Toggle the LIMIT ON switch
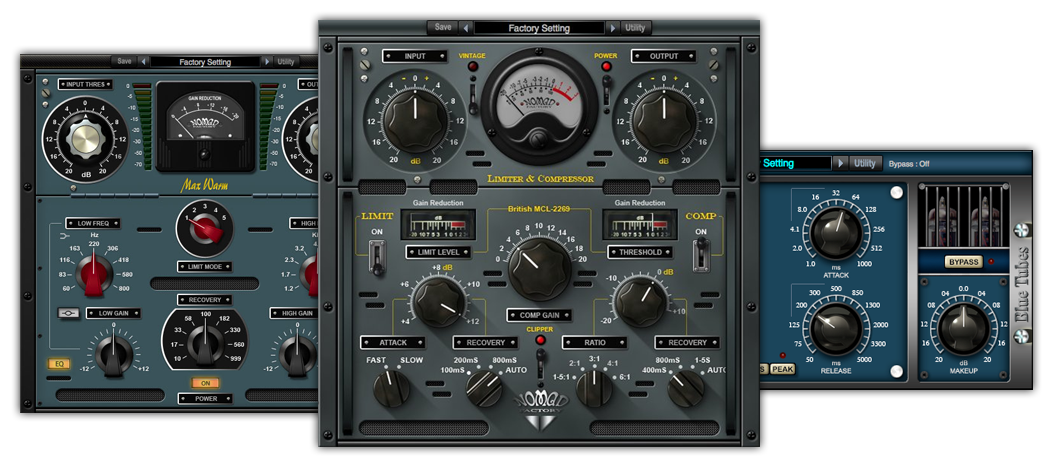Viewport: 1053px width, 467px height. [377, 257]
